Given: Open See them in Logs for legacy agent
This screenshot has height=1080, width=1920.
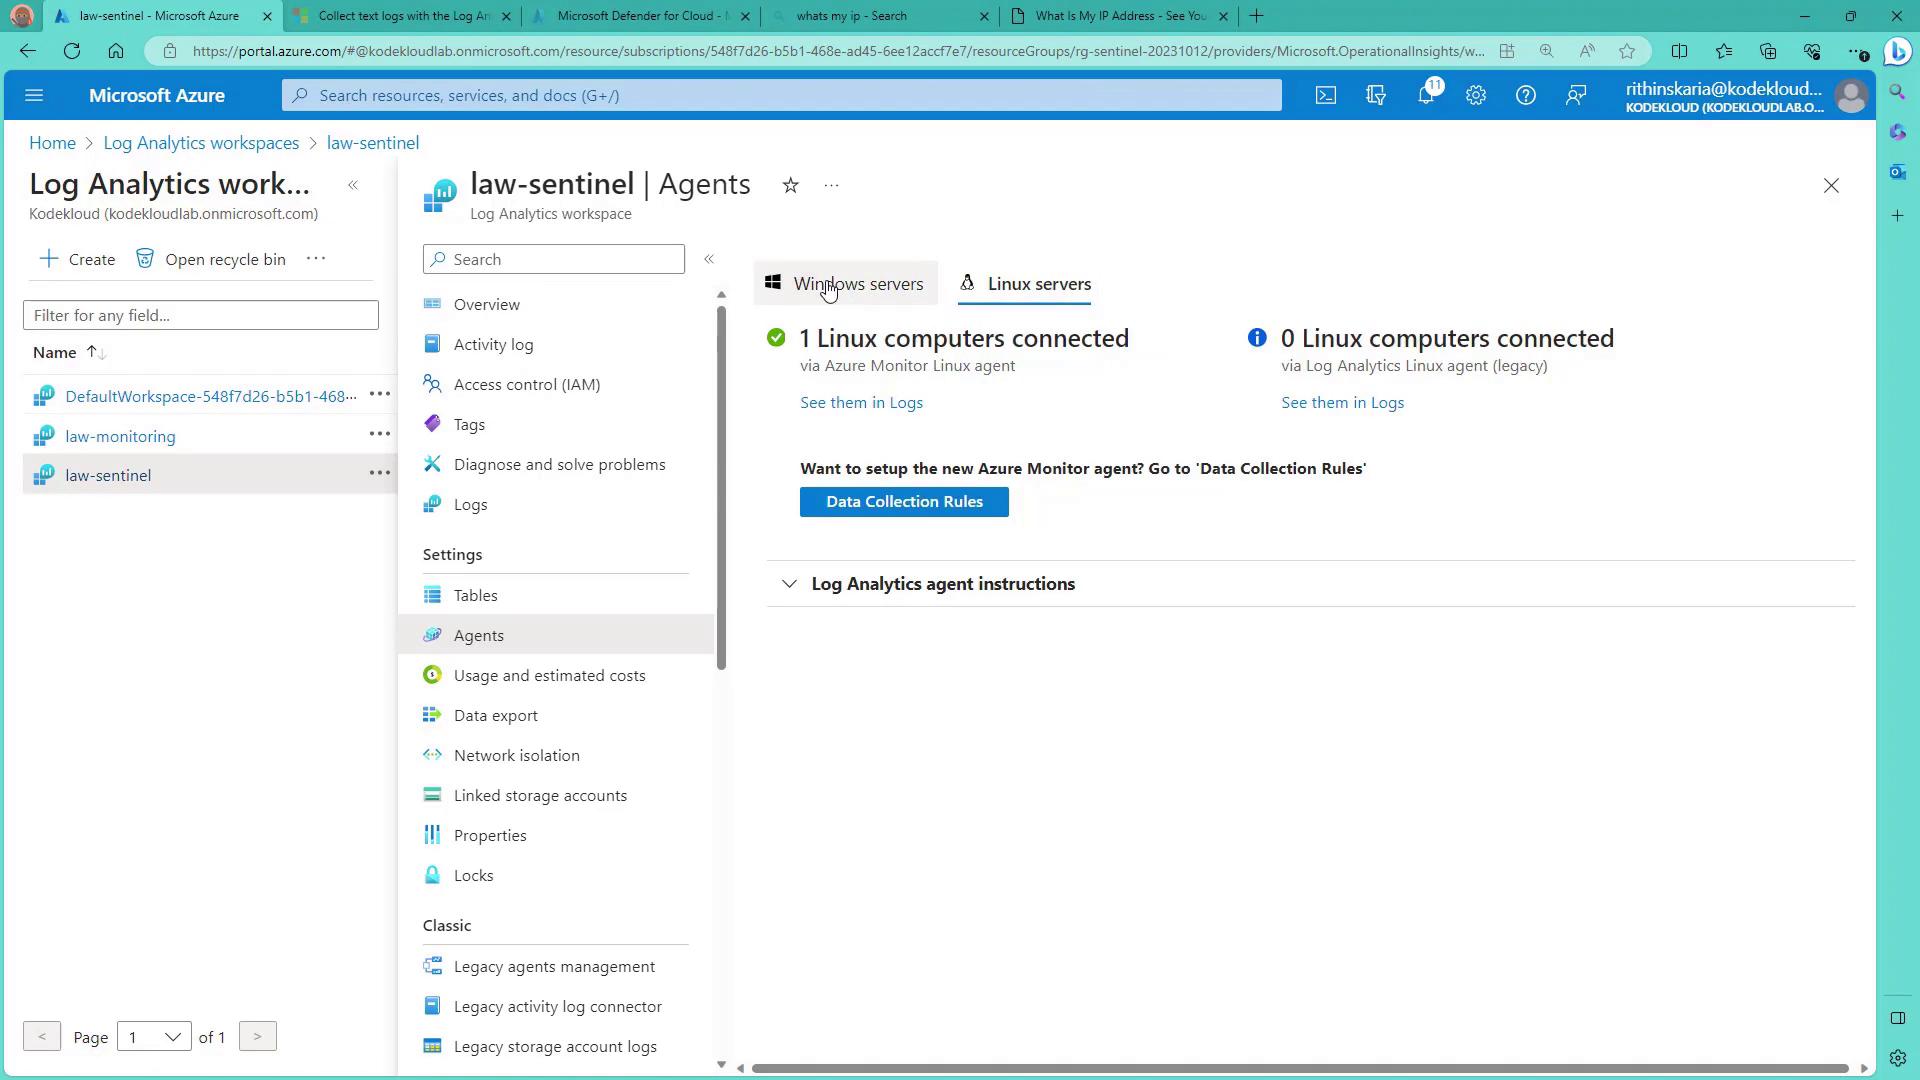Looking at the screenshot, I should [1342, 403].
